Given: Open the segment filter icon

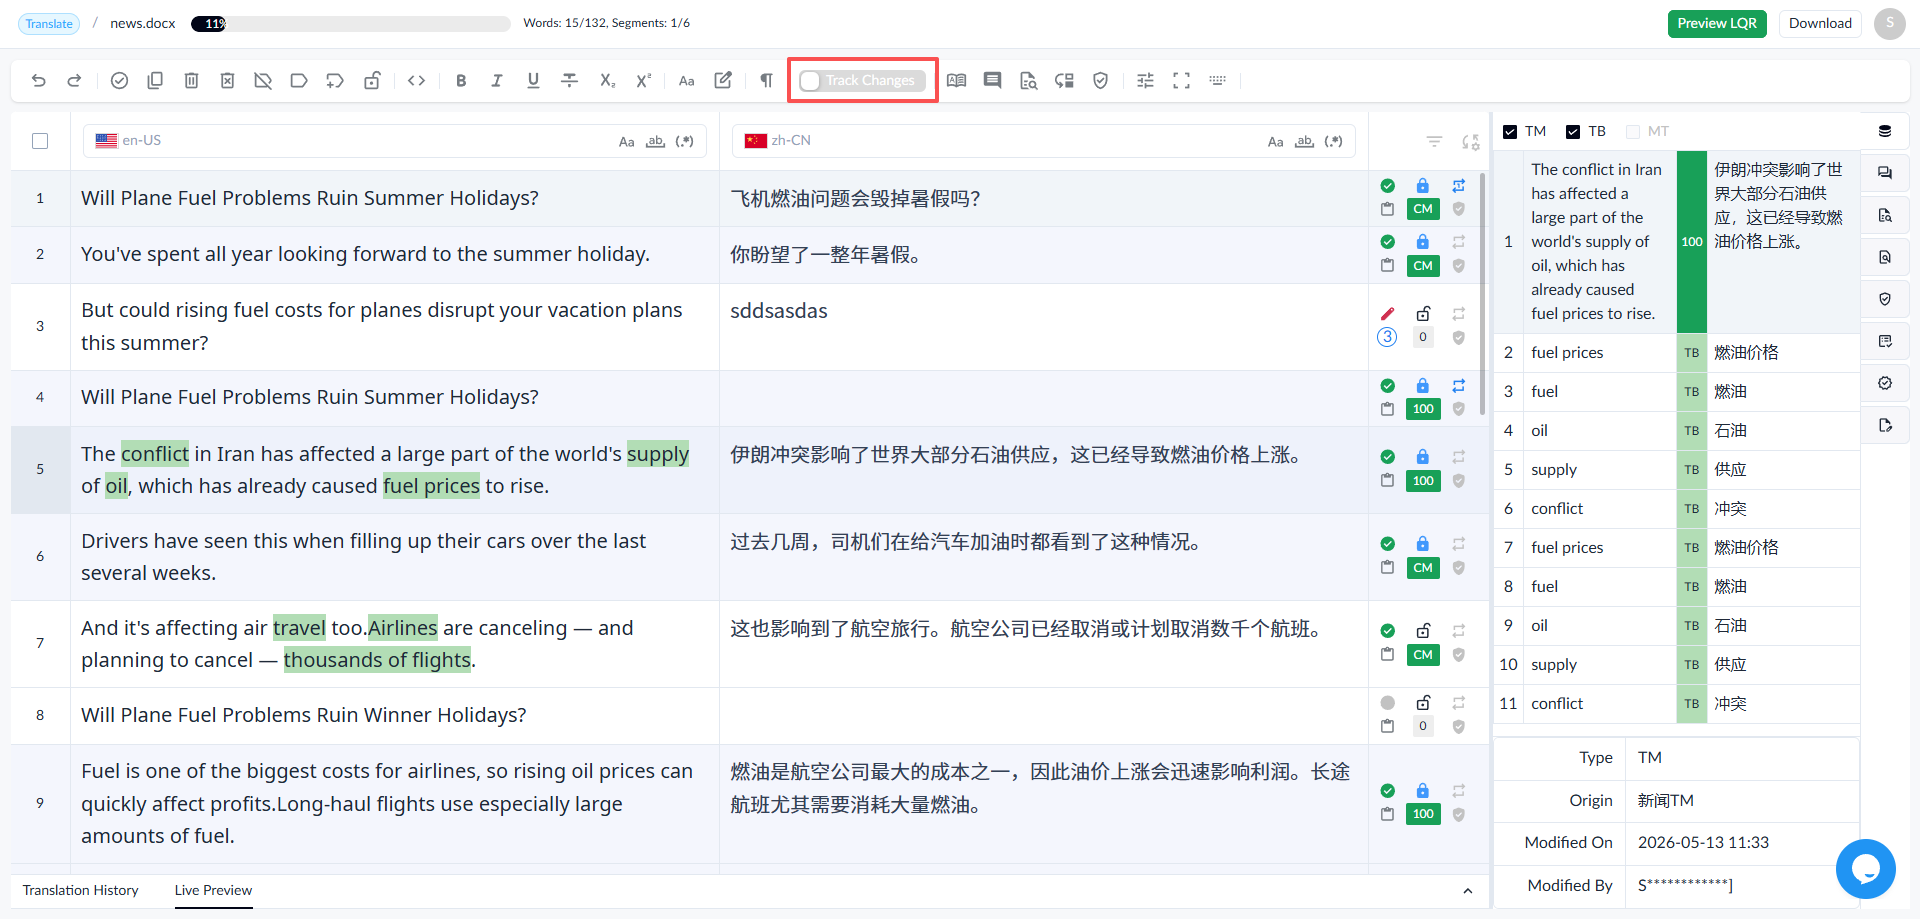Looking at the screenshot, I should click(1434, 142).
